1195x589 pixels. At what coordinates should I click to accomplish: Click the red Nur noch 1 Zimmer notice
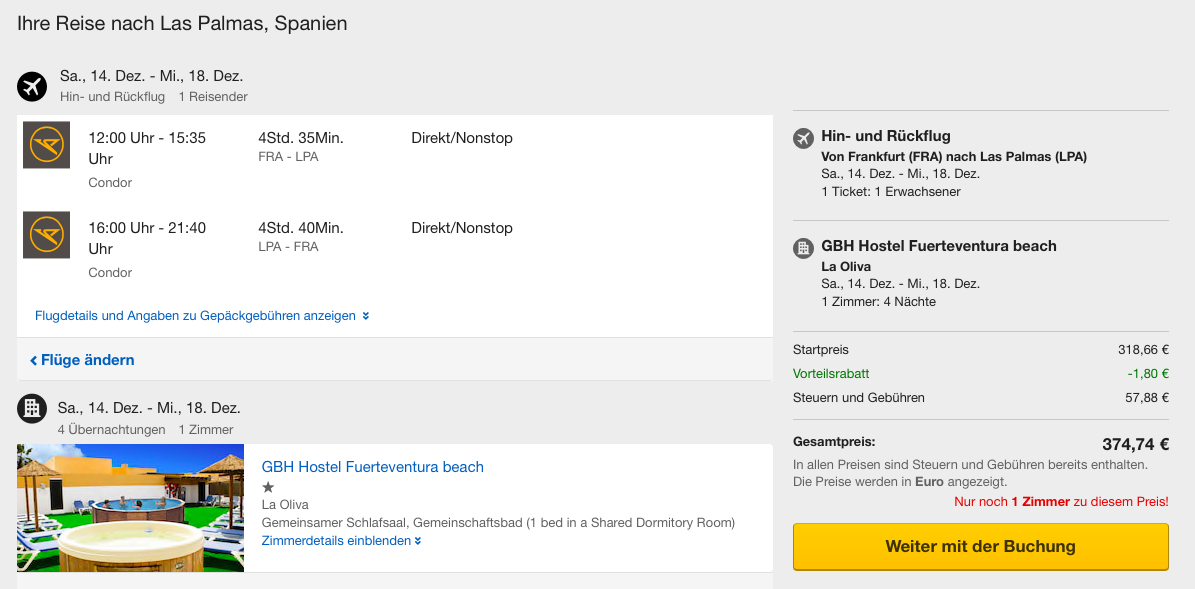1061,502
